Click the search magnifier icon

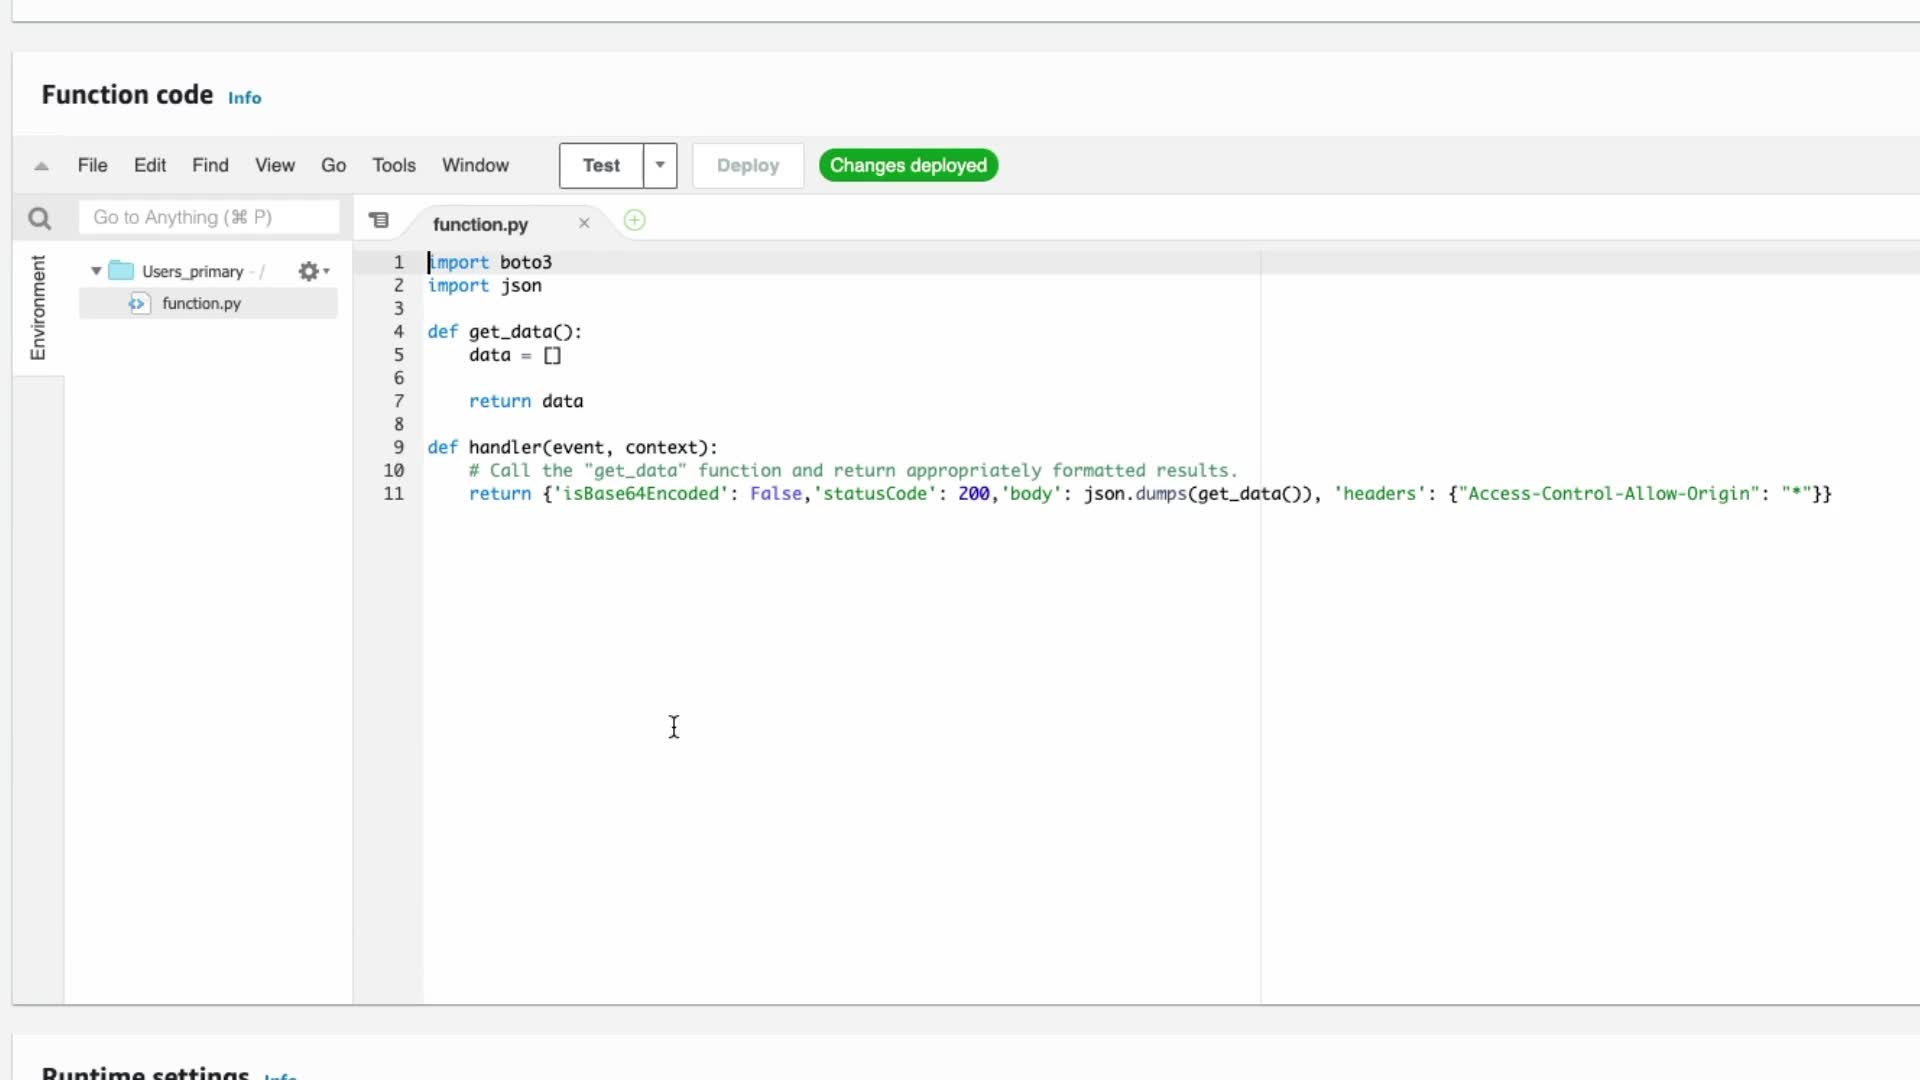click(x=39, y=218)
